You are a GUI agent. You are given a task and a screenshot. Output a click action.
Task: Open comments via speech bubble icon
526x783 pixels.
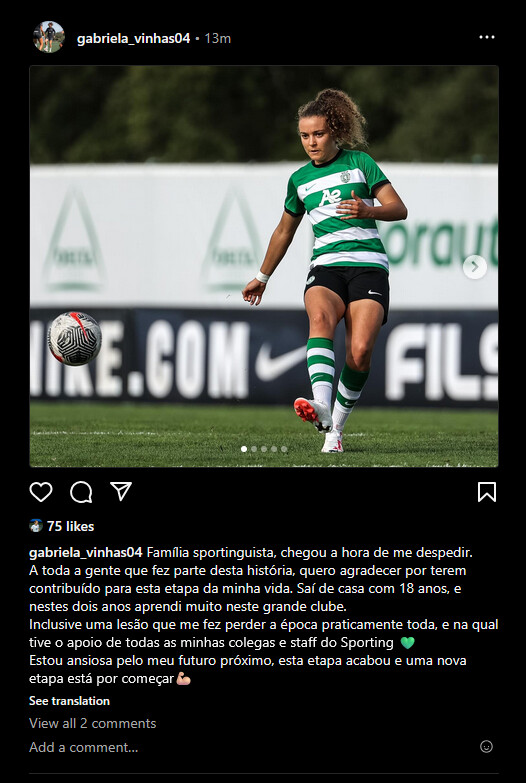coord(81,492)
